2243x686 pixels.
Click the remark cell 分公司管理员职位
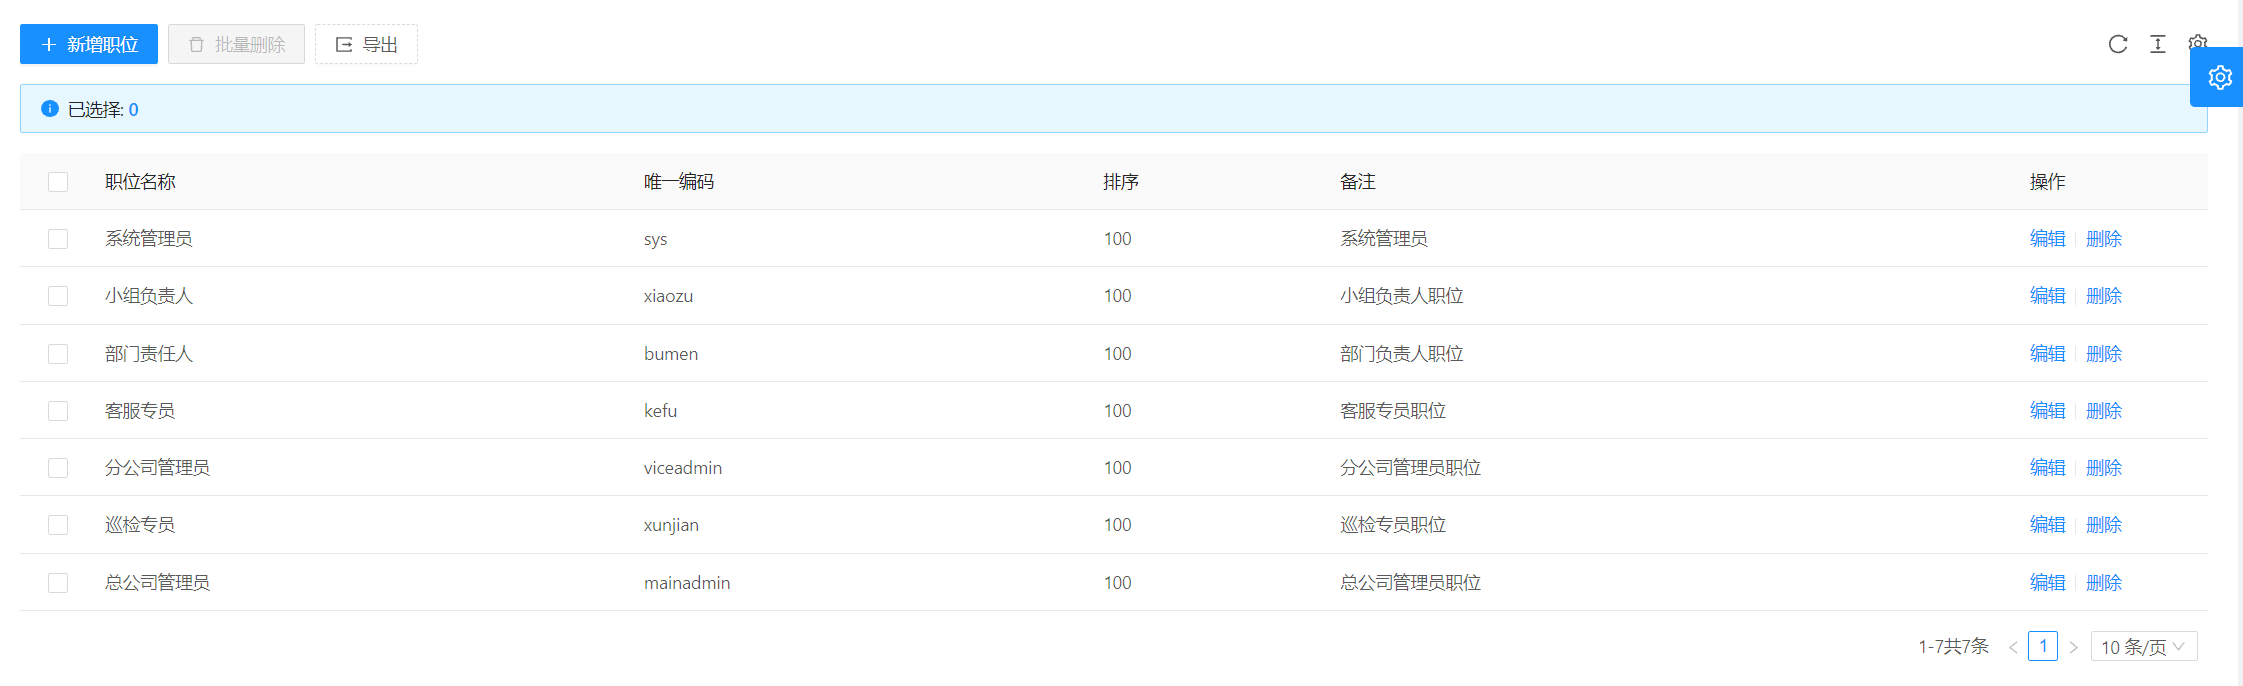point(1410,467)
